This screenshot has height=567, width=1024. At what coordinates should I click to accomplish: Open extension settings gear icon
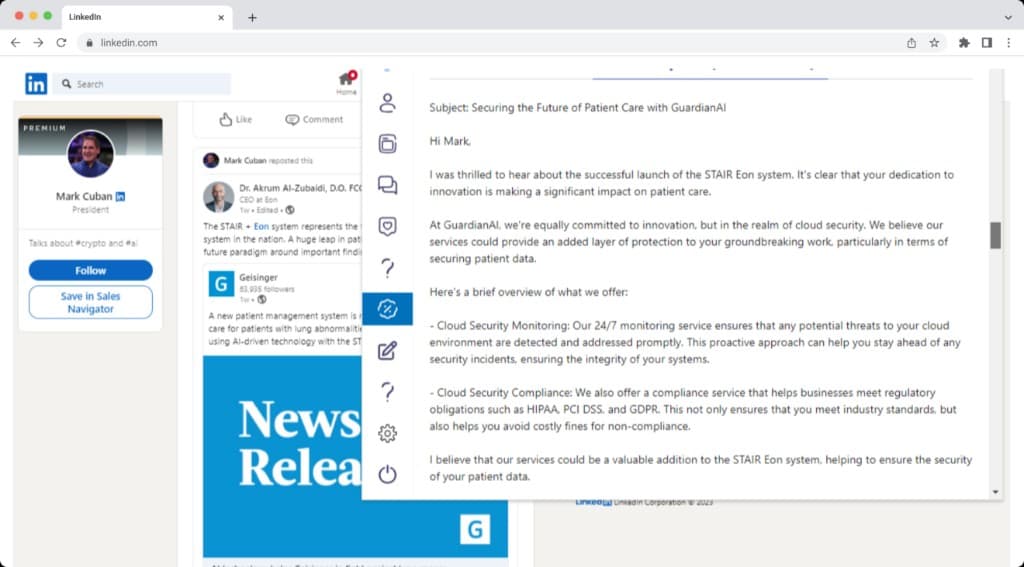[x=387, y=433]
